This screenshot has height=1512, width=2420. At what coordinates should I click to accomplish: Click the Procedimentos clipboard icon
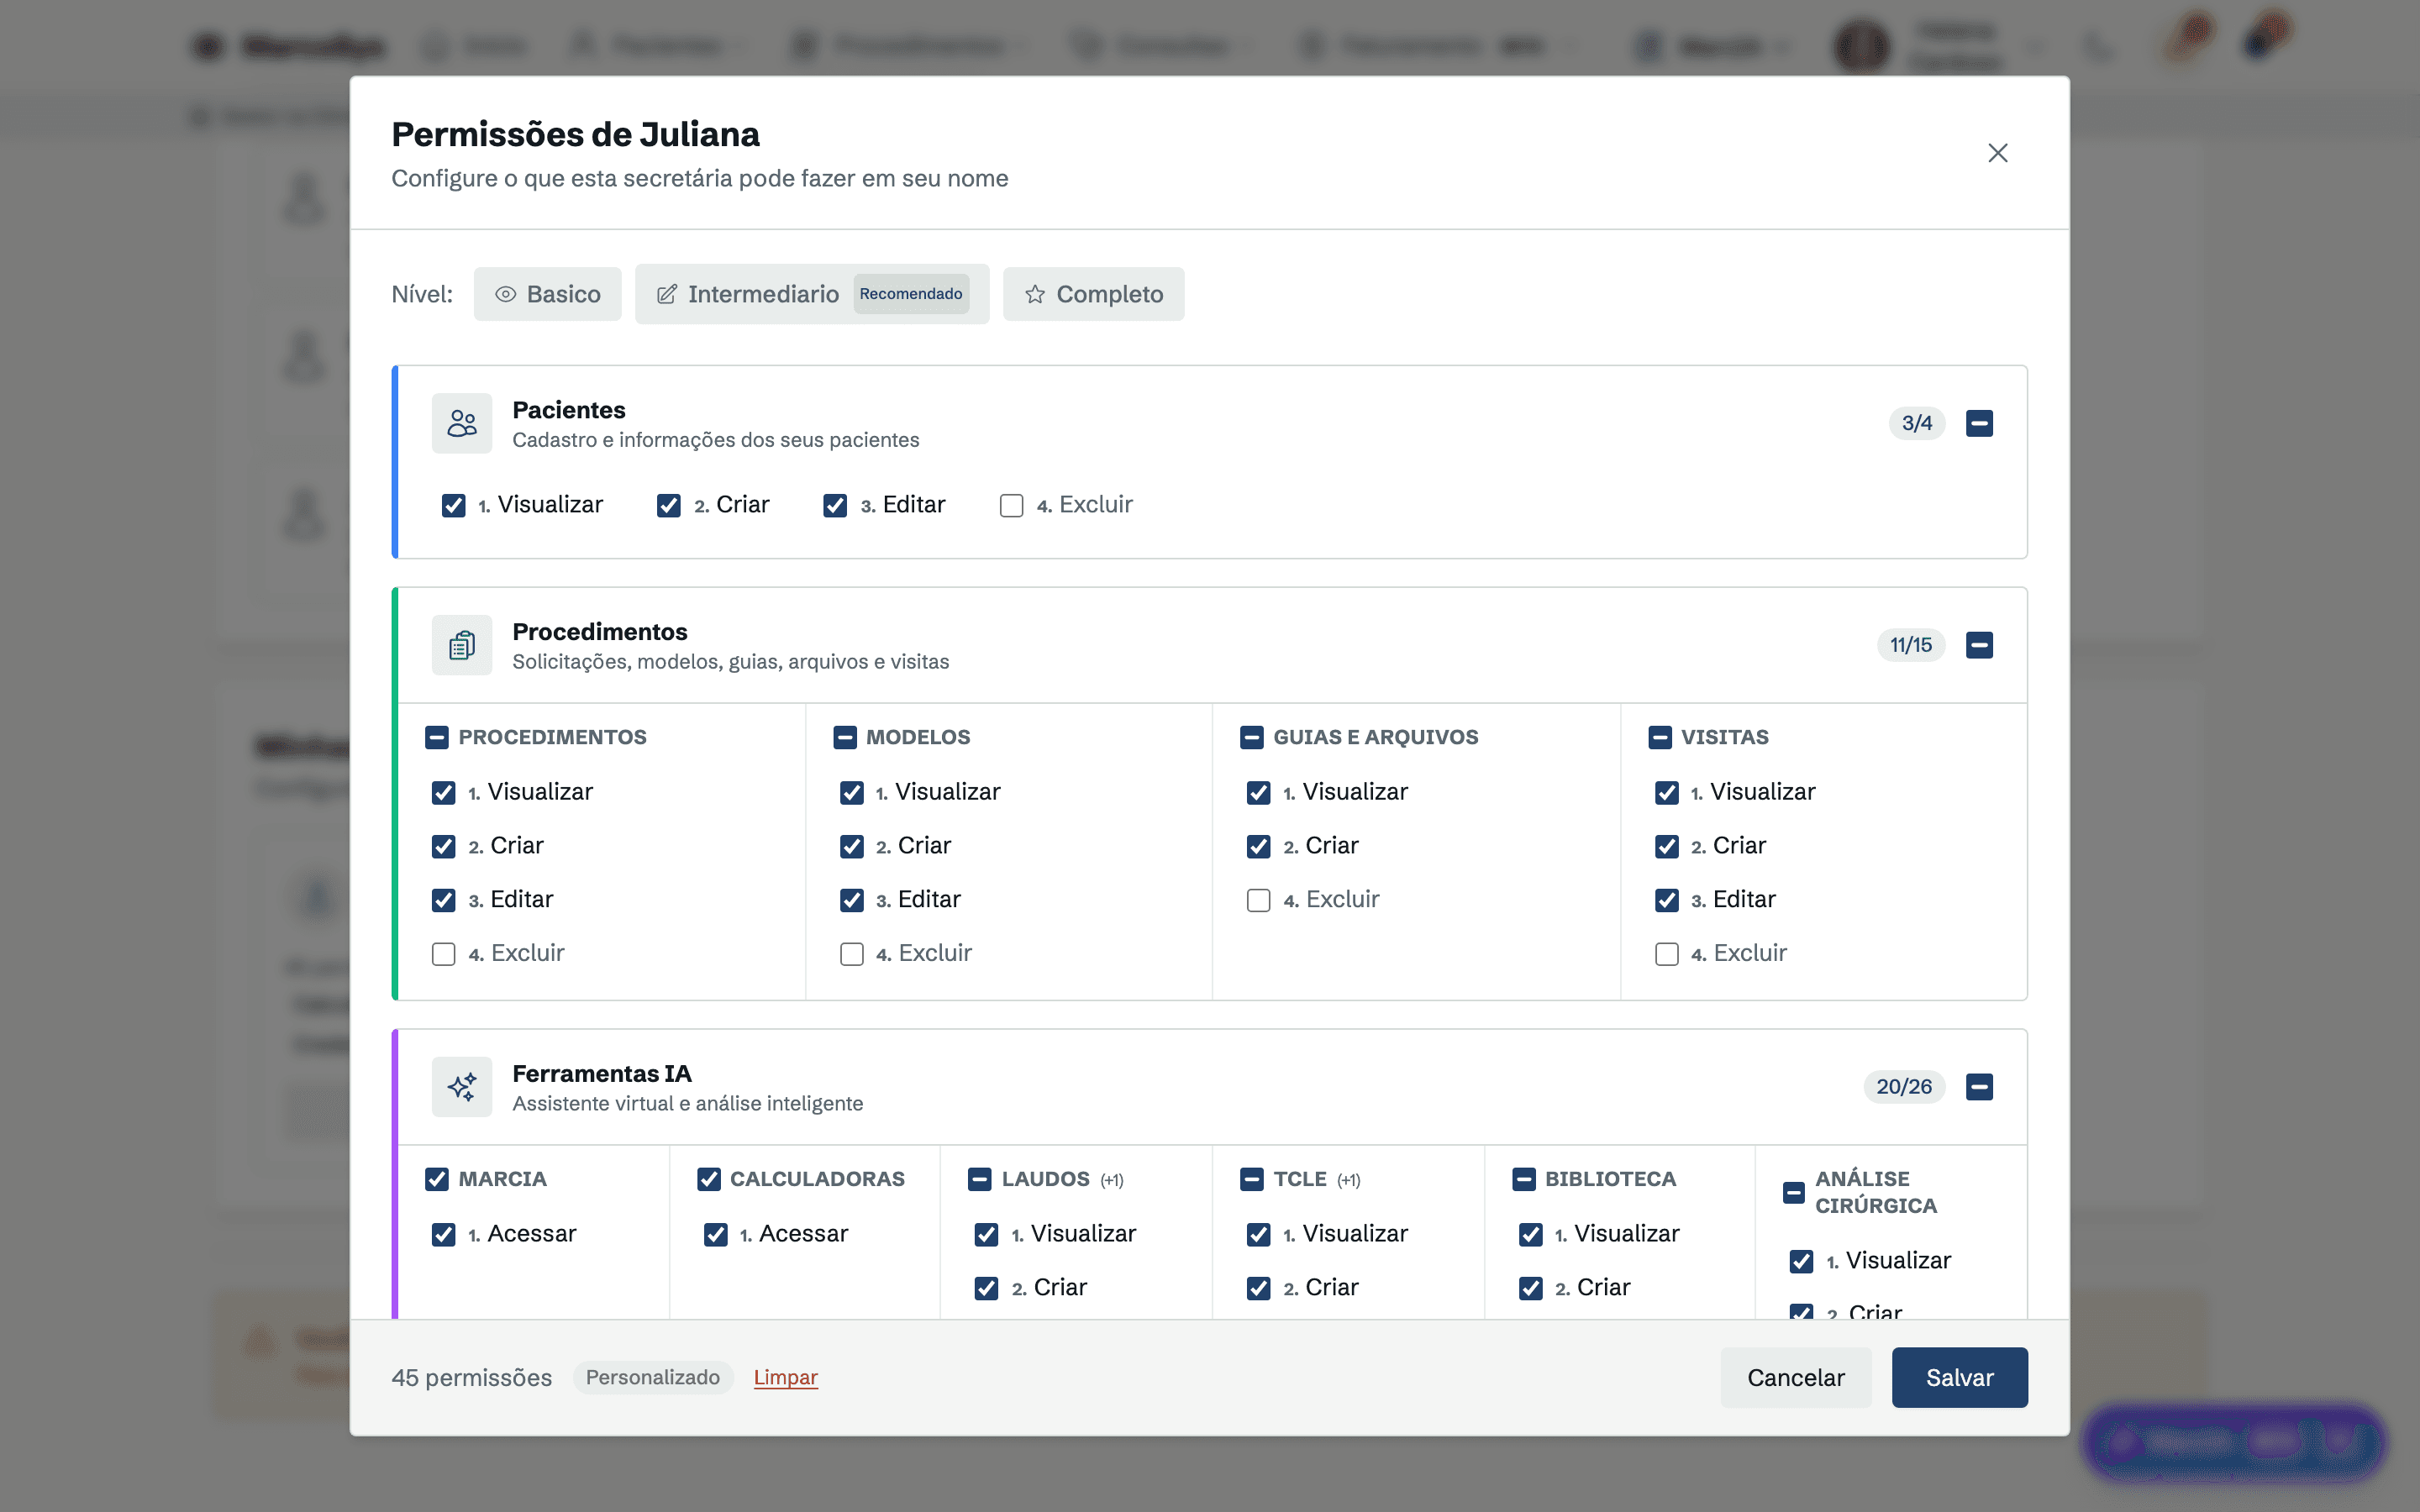click(462, 645)
